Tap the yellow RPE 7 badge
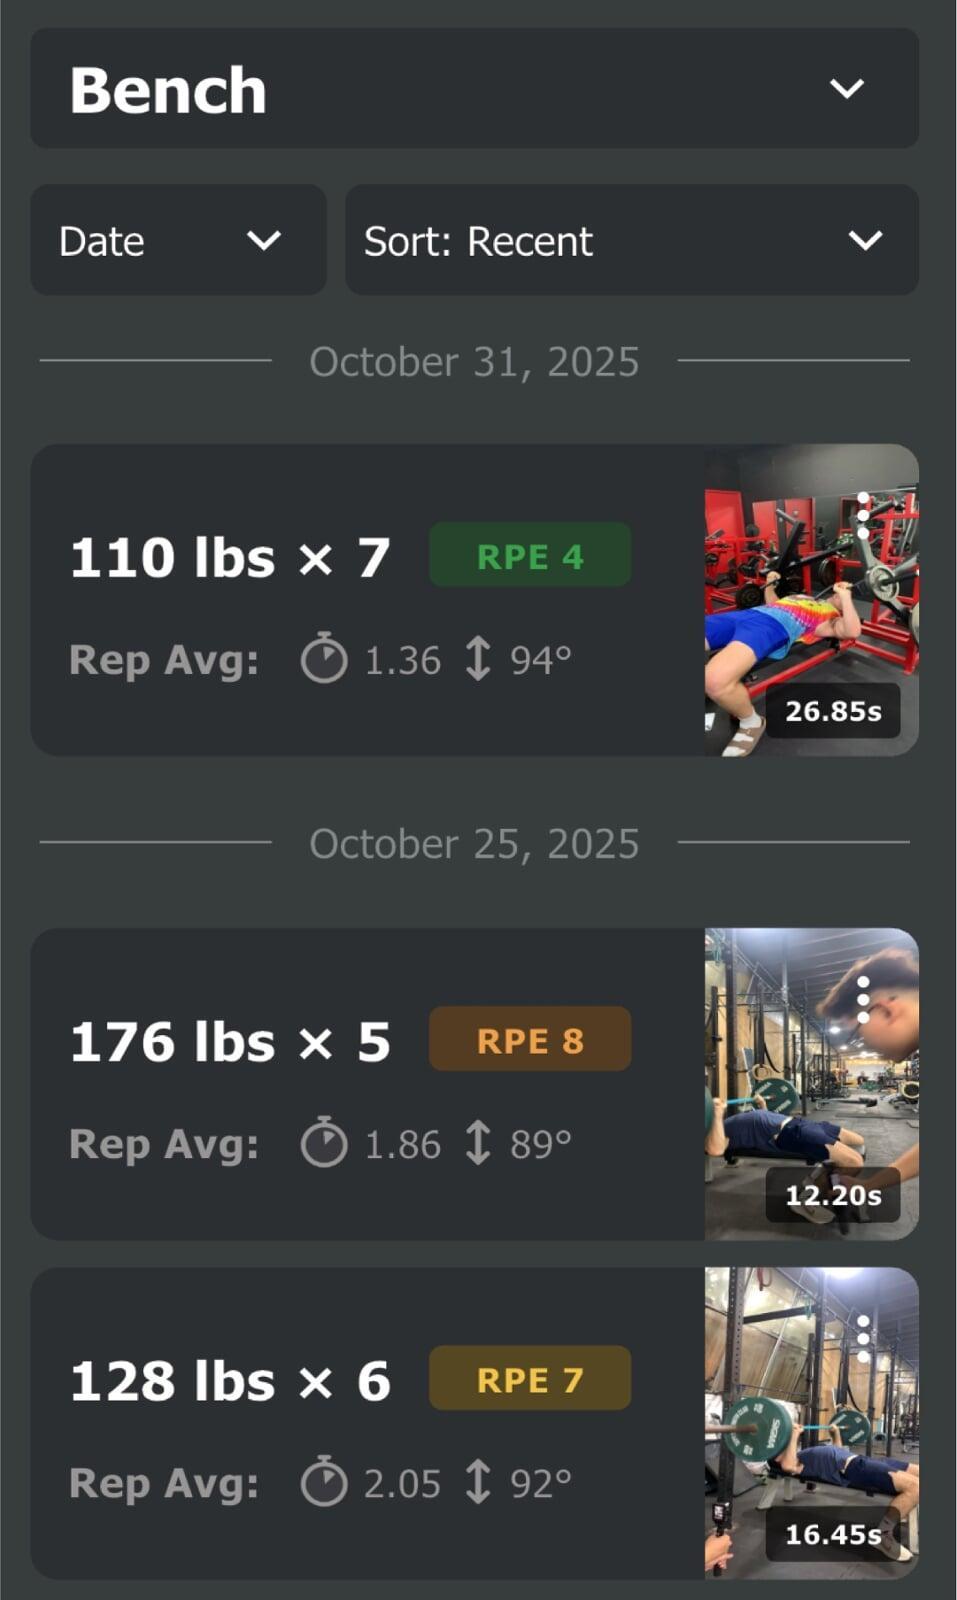 click(530, 1379)
